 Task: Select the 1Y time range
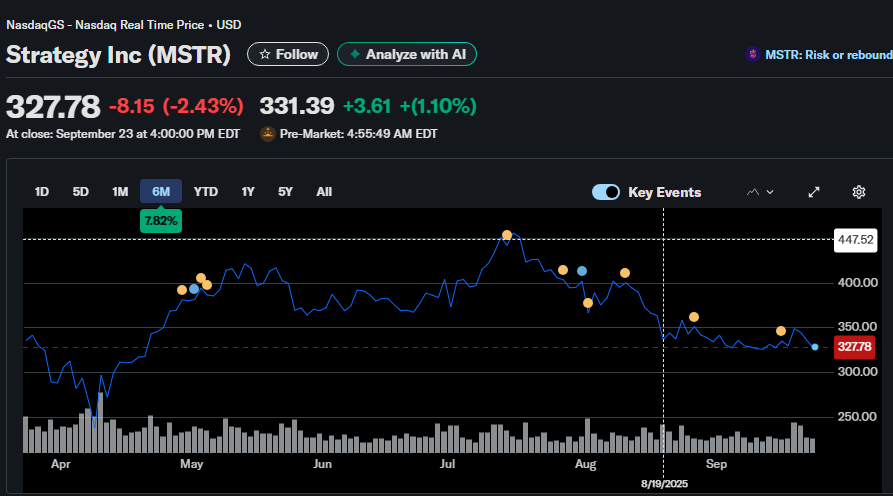(248, 192)
